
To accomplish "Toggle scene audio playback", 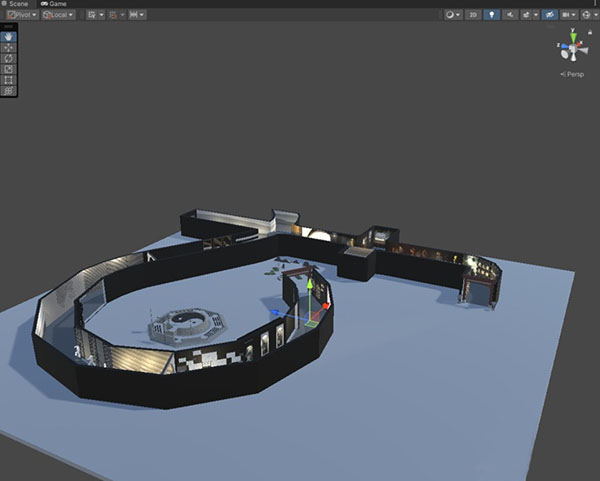I will point(509,15).
